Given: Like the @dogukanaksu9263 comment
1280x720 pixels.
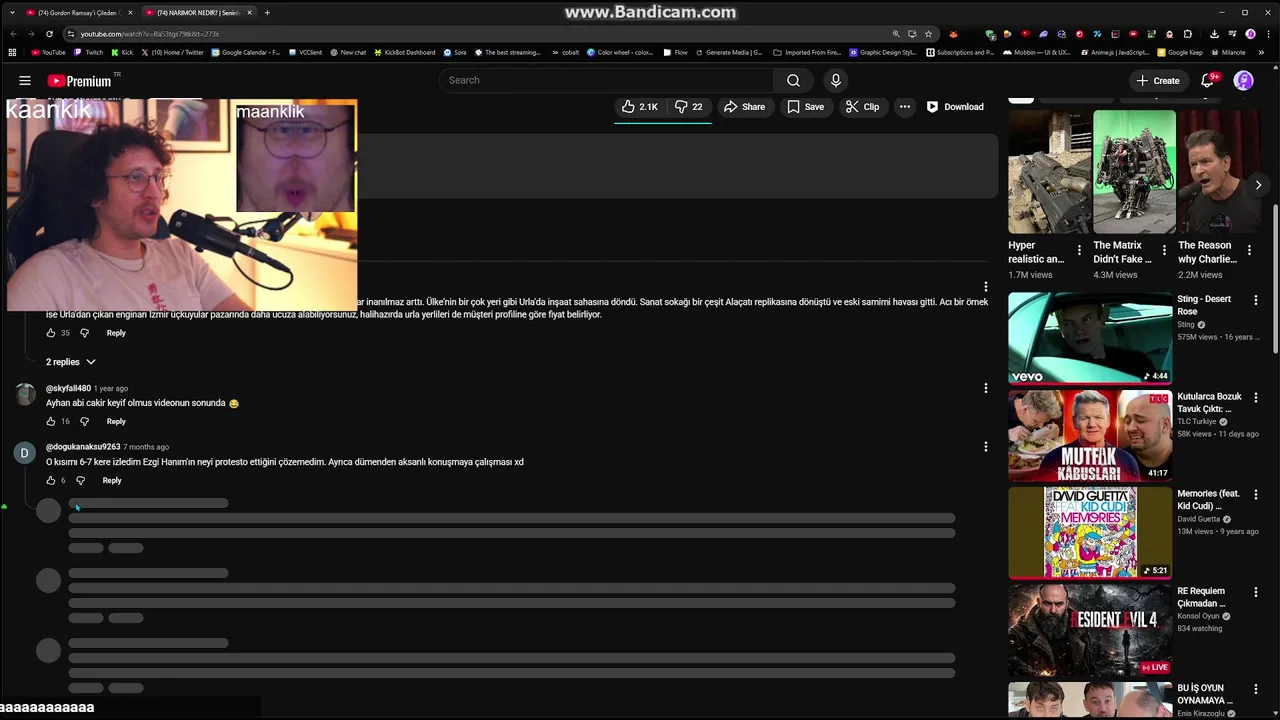Looking at the screenshot, I should tap(51, 480).
